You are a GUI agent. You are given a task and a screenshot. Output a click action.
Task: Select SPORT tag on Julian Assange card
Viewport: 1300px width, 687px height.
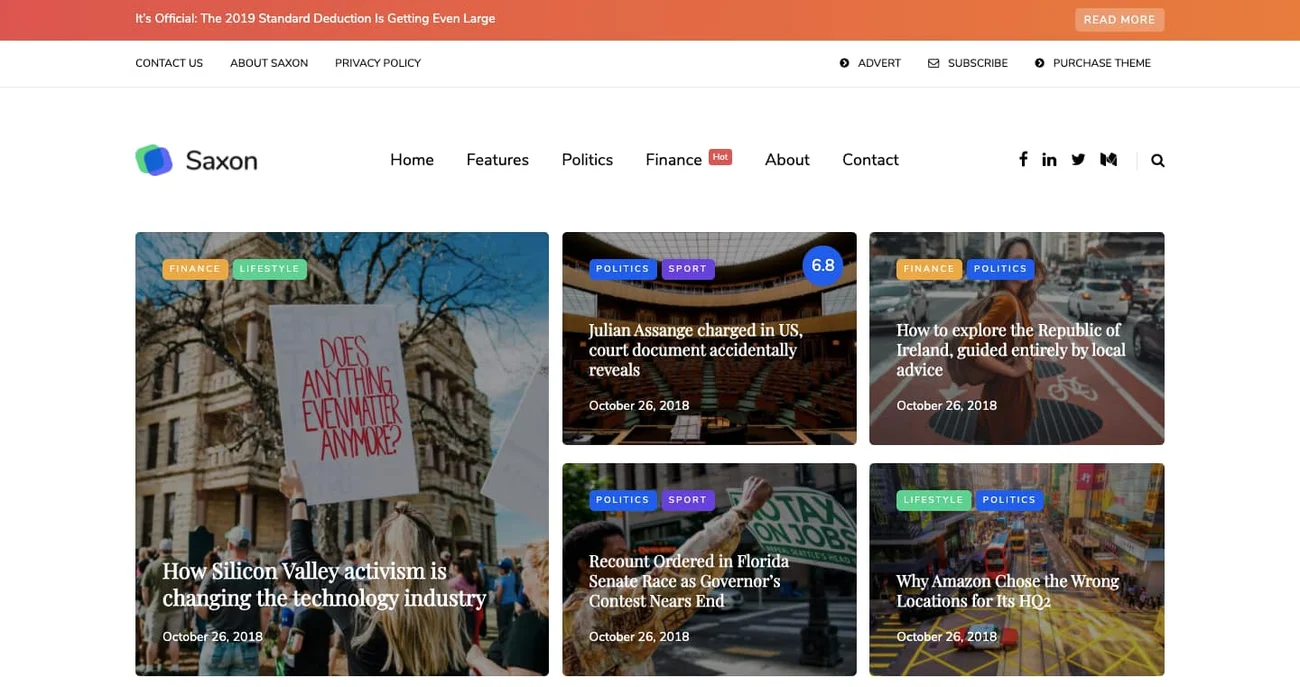(688, 269)
